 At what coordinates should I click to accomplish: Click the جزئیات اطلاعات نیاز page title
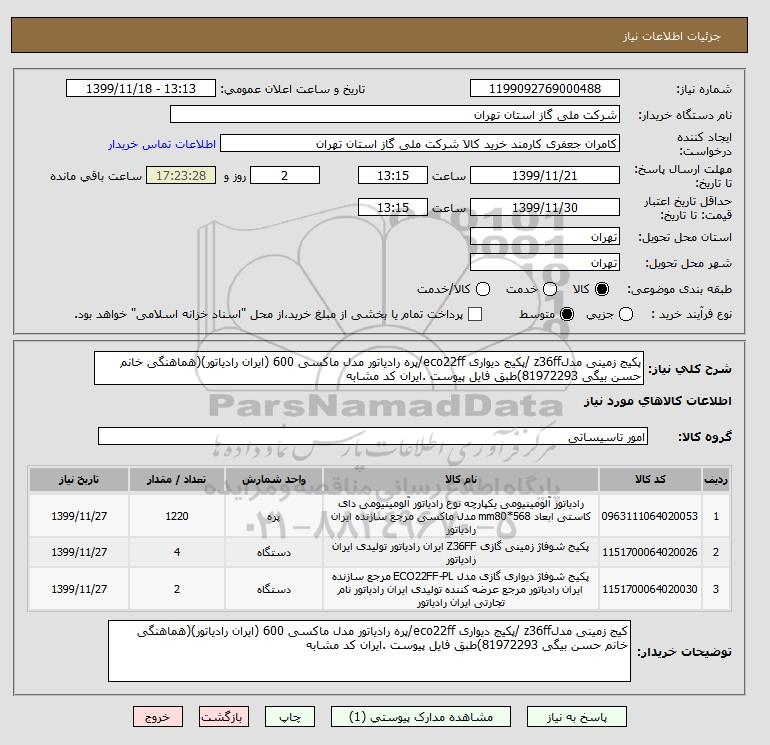[671, 36]
